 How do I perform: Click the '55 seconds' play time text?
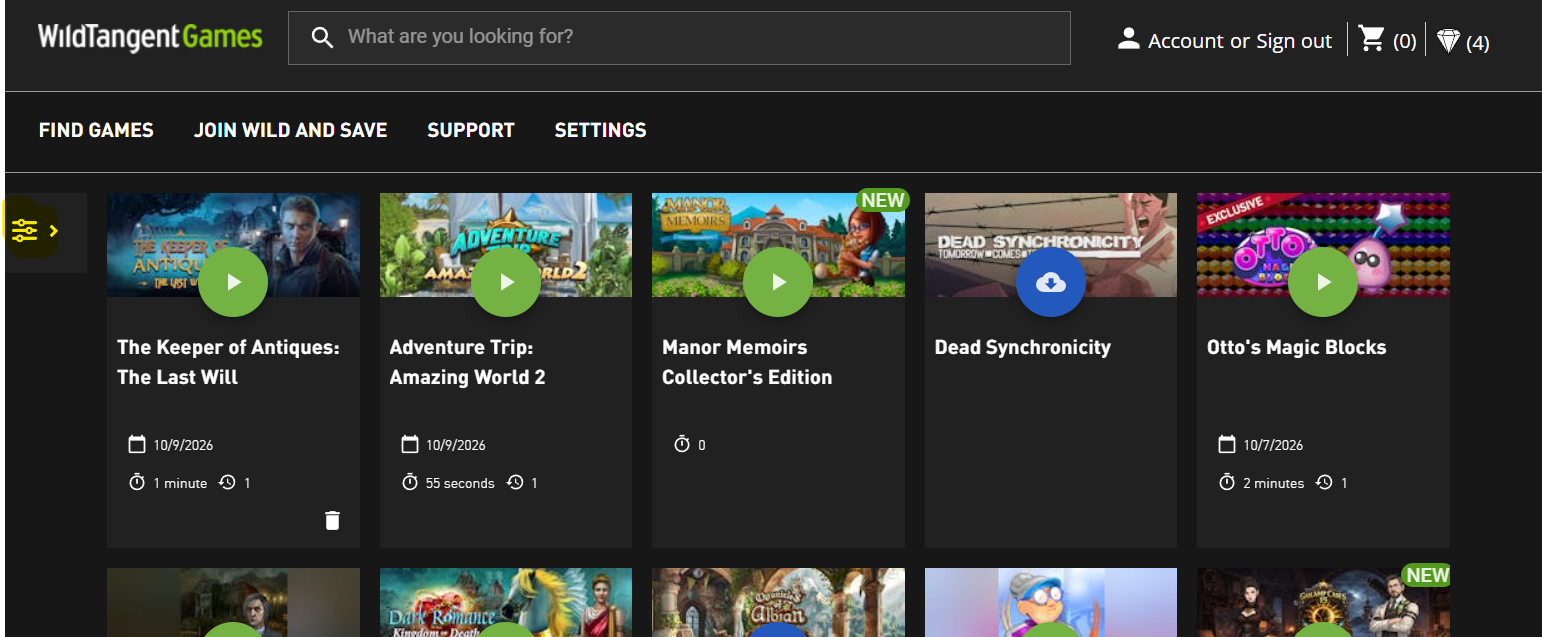point(460,483)
